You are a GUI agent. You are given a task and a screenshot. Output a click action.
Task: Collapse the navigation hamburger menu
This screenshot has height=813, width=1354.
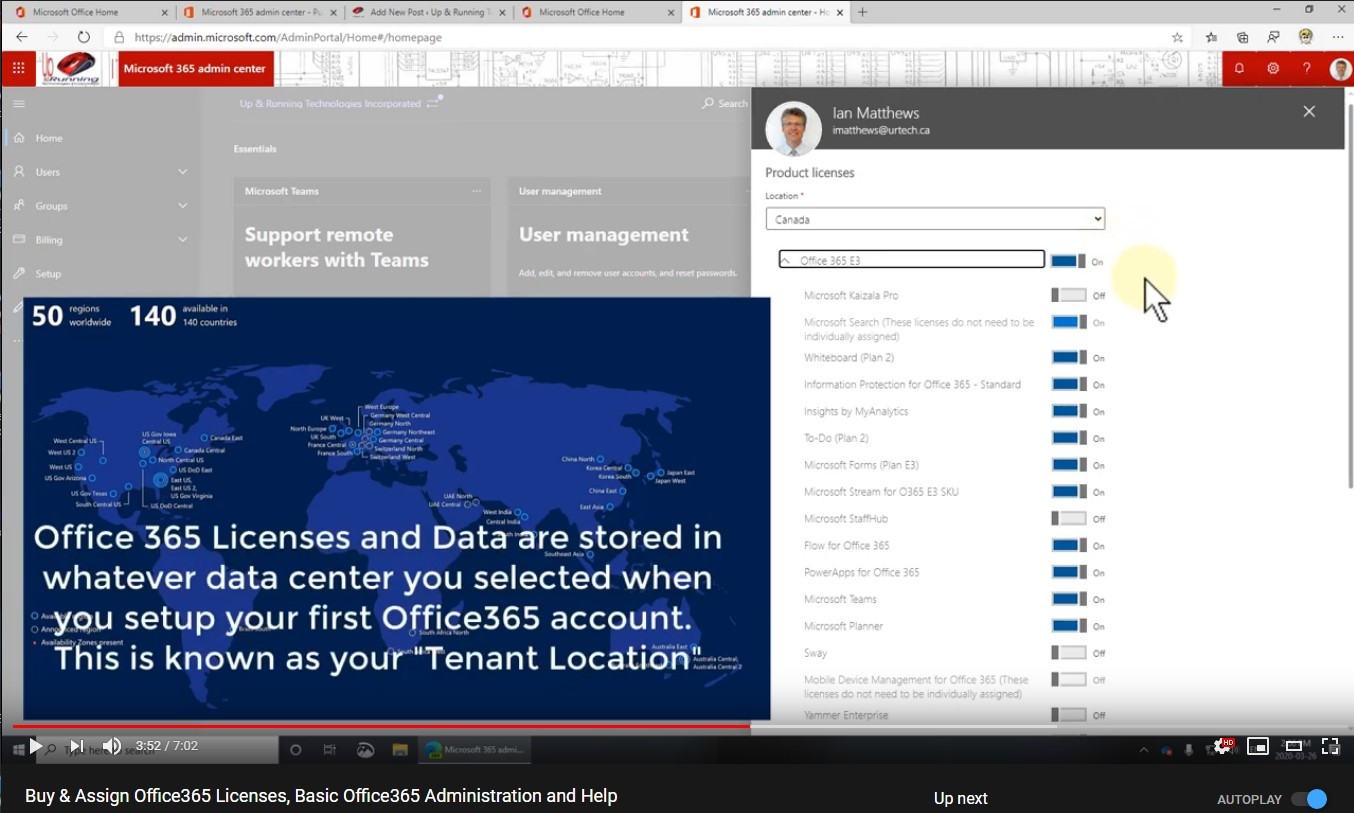(19, 103)
